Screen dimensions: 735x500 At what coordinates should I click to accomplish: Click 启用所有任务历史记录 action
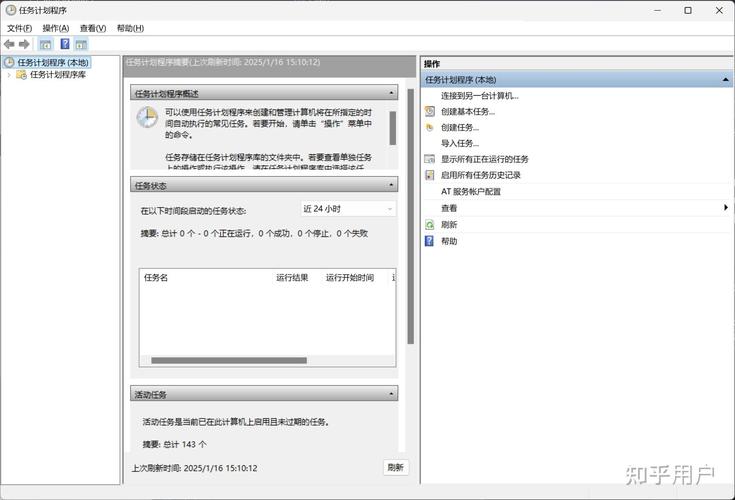click(x=481, y=175)
